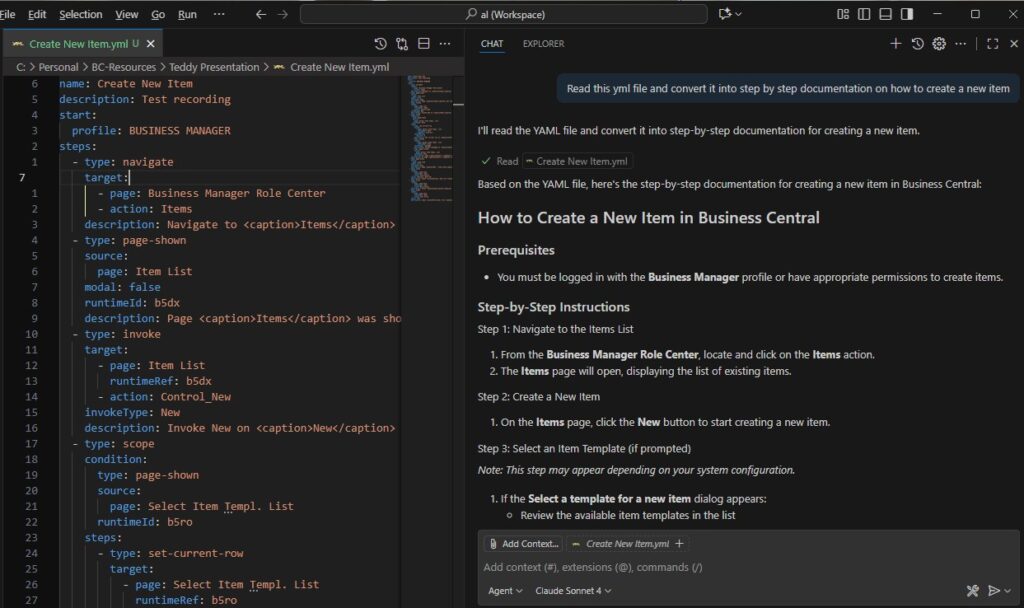
Task: Go forward with the right arrow
Action: [283, 14]
